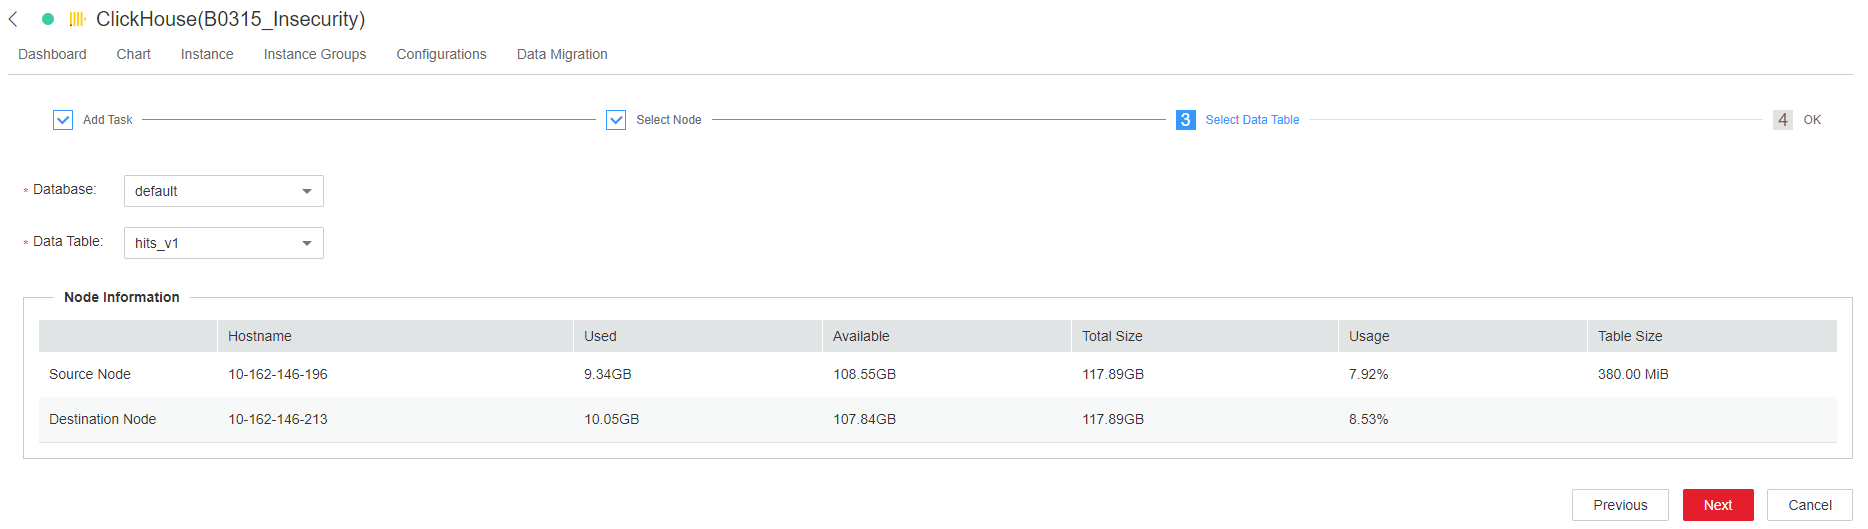Click the step 4 number badge
Image resolution: width=1868 pixels, height=529 pixels.
tap(1782, 120)
